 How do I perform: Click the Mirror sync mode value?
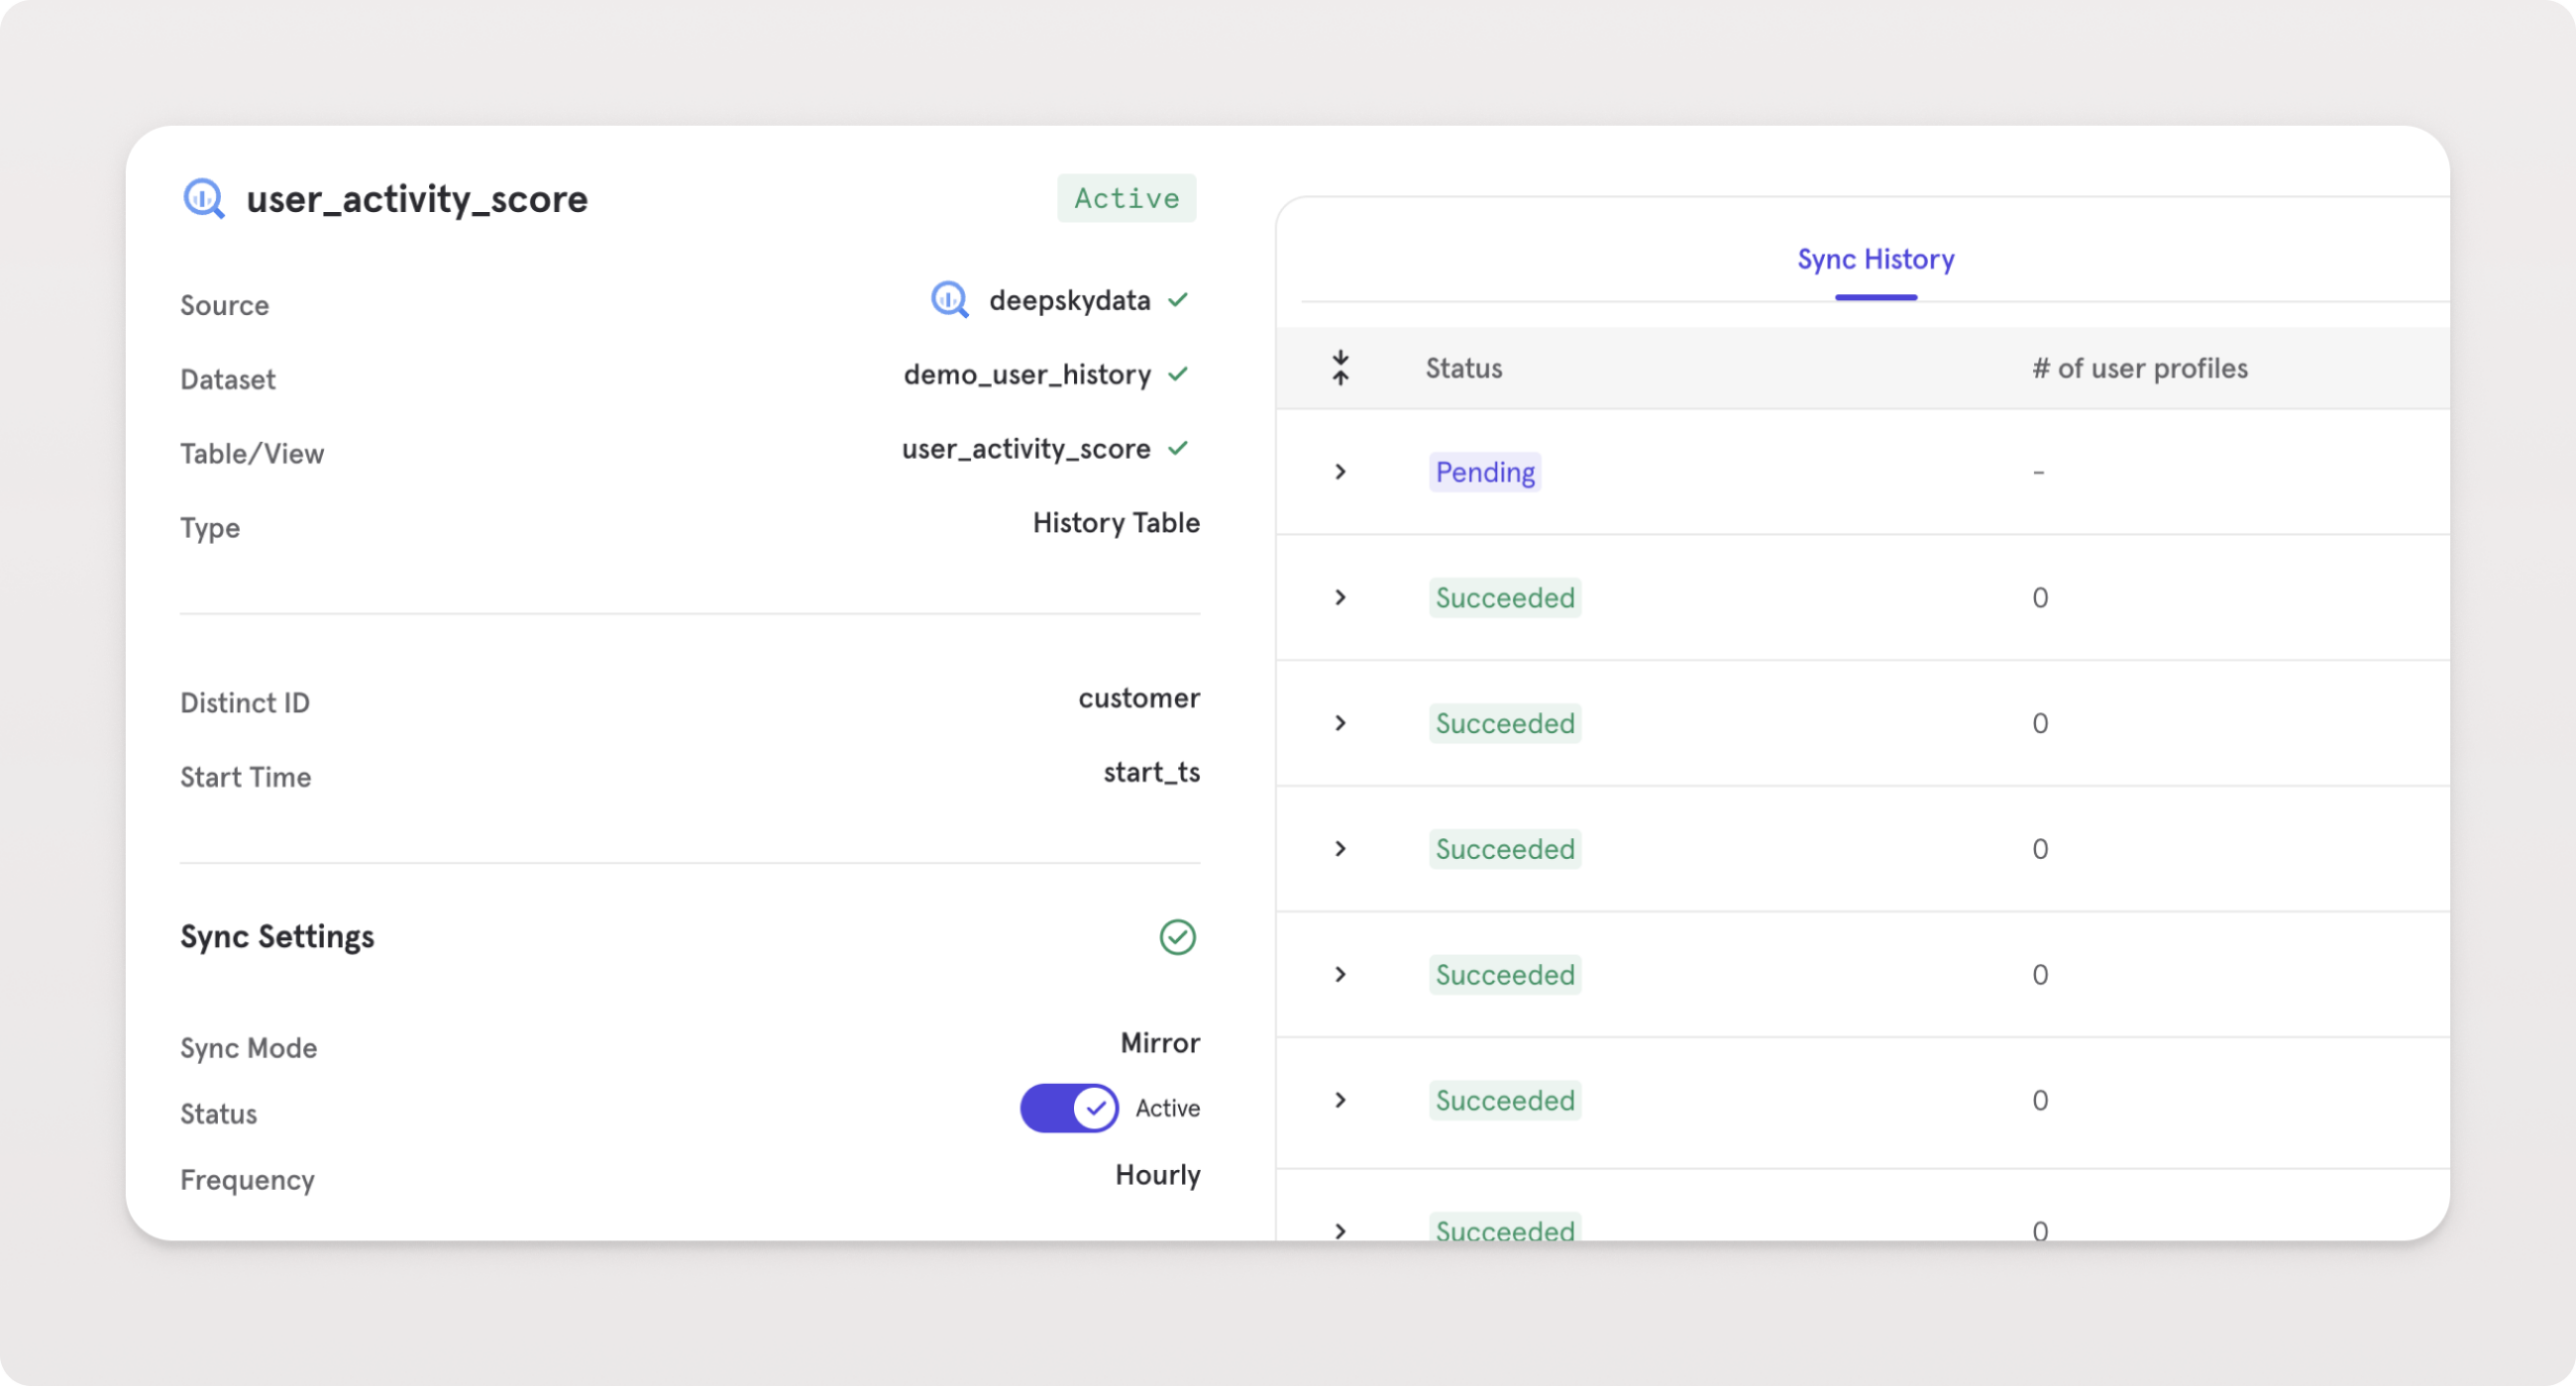[1159, 1043]
